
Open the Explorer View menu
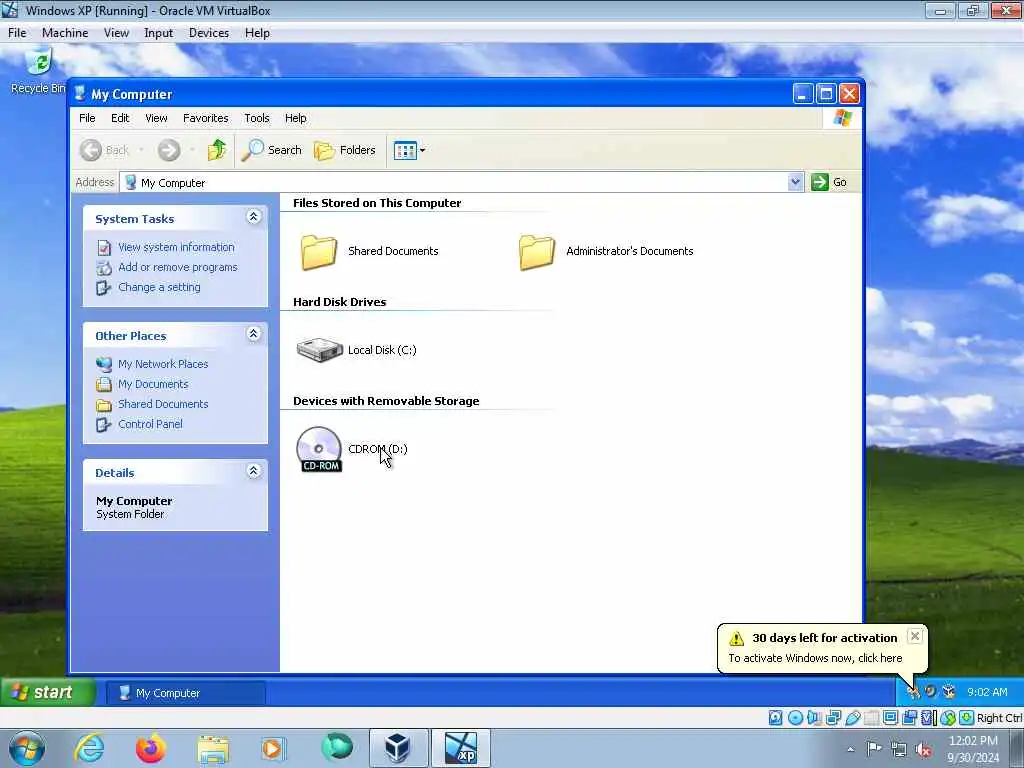pyautogui.click(x=156, y=118)
